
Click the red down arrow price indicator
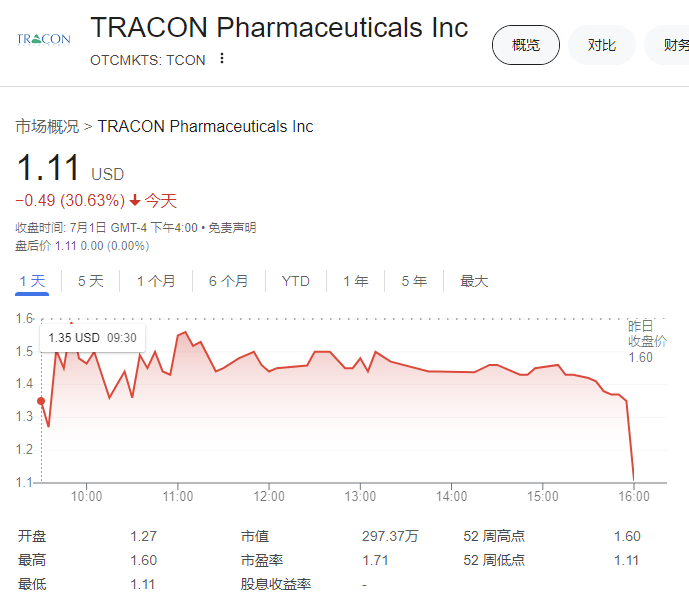135,200
